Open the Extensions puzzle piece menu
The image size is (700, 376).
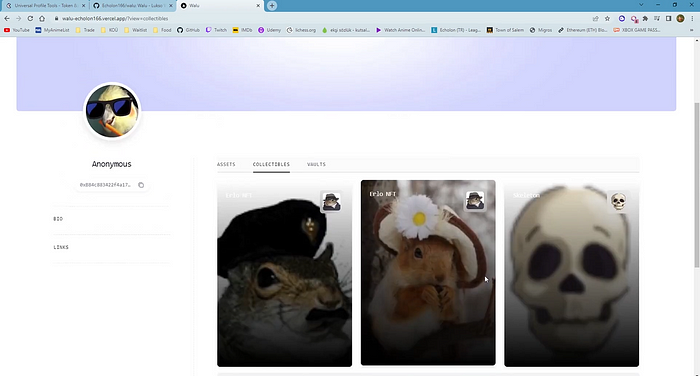pos(645,18)
